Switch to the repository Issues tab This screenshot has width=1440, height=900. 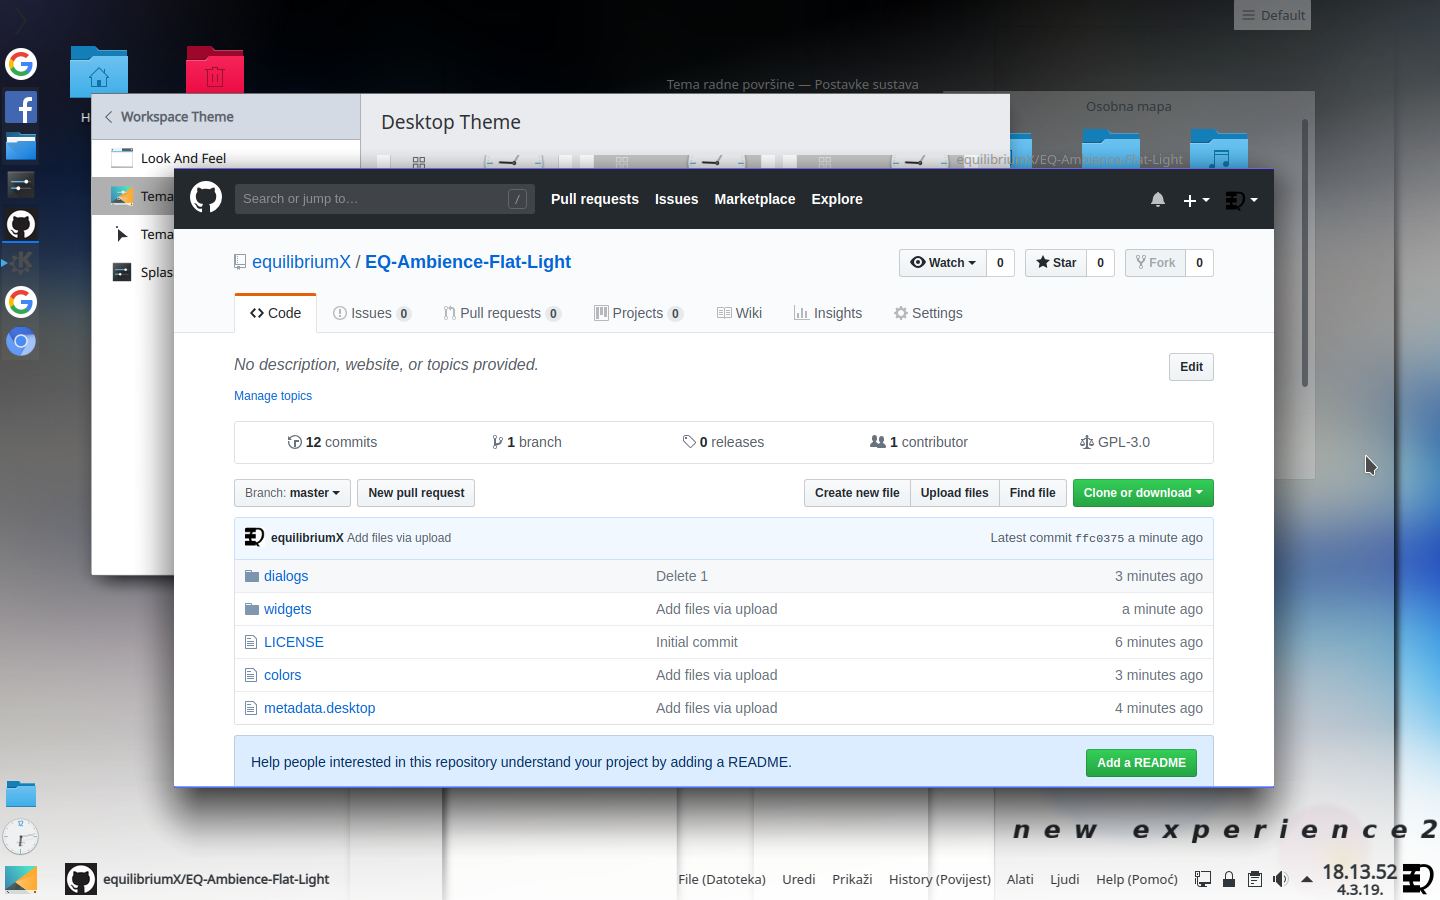pyautogui.click(x=371, y=313)
